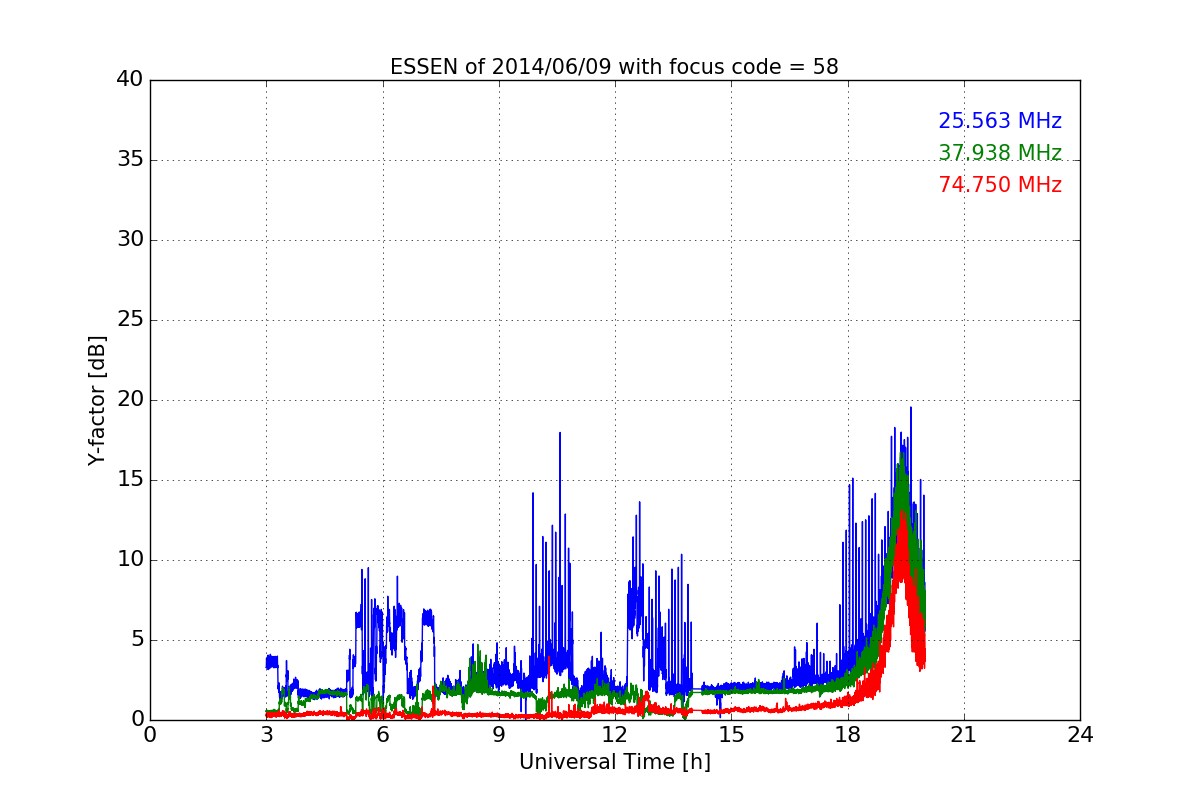Screen dimensions: 1200x800
Task: Click the x-axis tick label '18'
Action: 848,735
